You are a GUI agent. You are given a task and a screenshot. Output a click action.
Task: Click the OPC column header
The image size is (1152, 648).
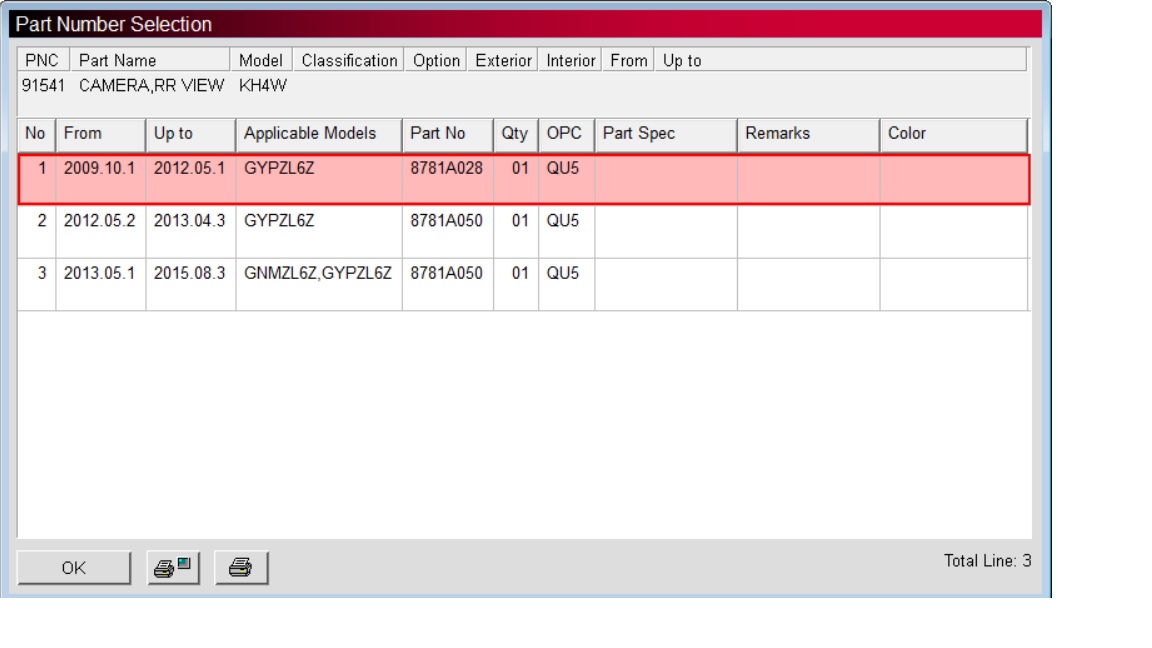coord(565,134)
